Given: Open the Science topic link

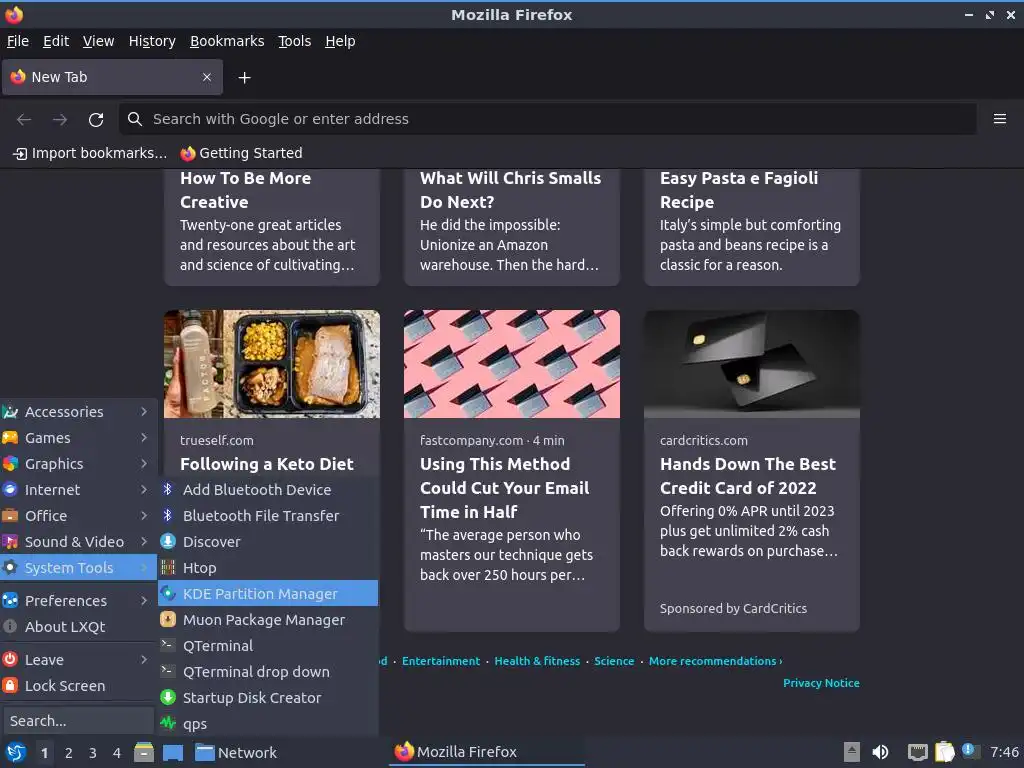Looking at the screenshot, I should coord(614,661).
